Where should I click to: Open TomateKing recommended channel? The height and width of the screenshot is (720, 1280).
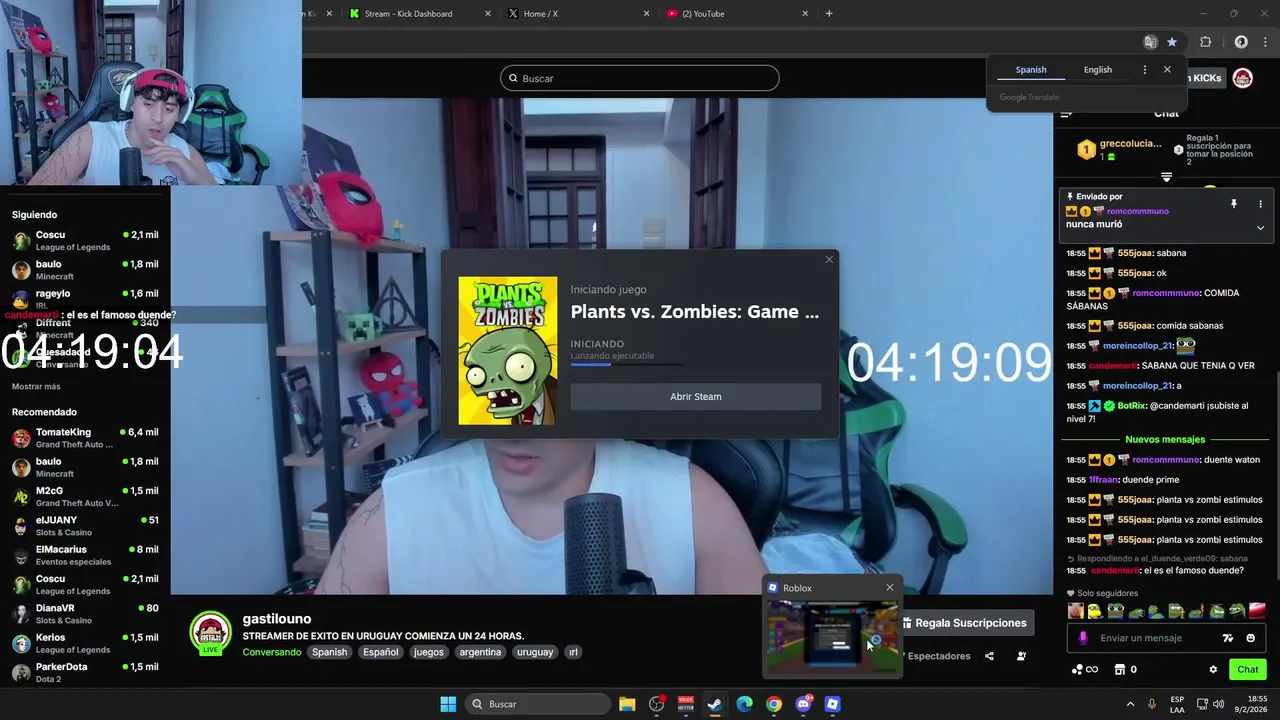tap(85, 438)
